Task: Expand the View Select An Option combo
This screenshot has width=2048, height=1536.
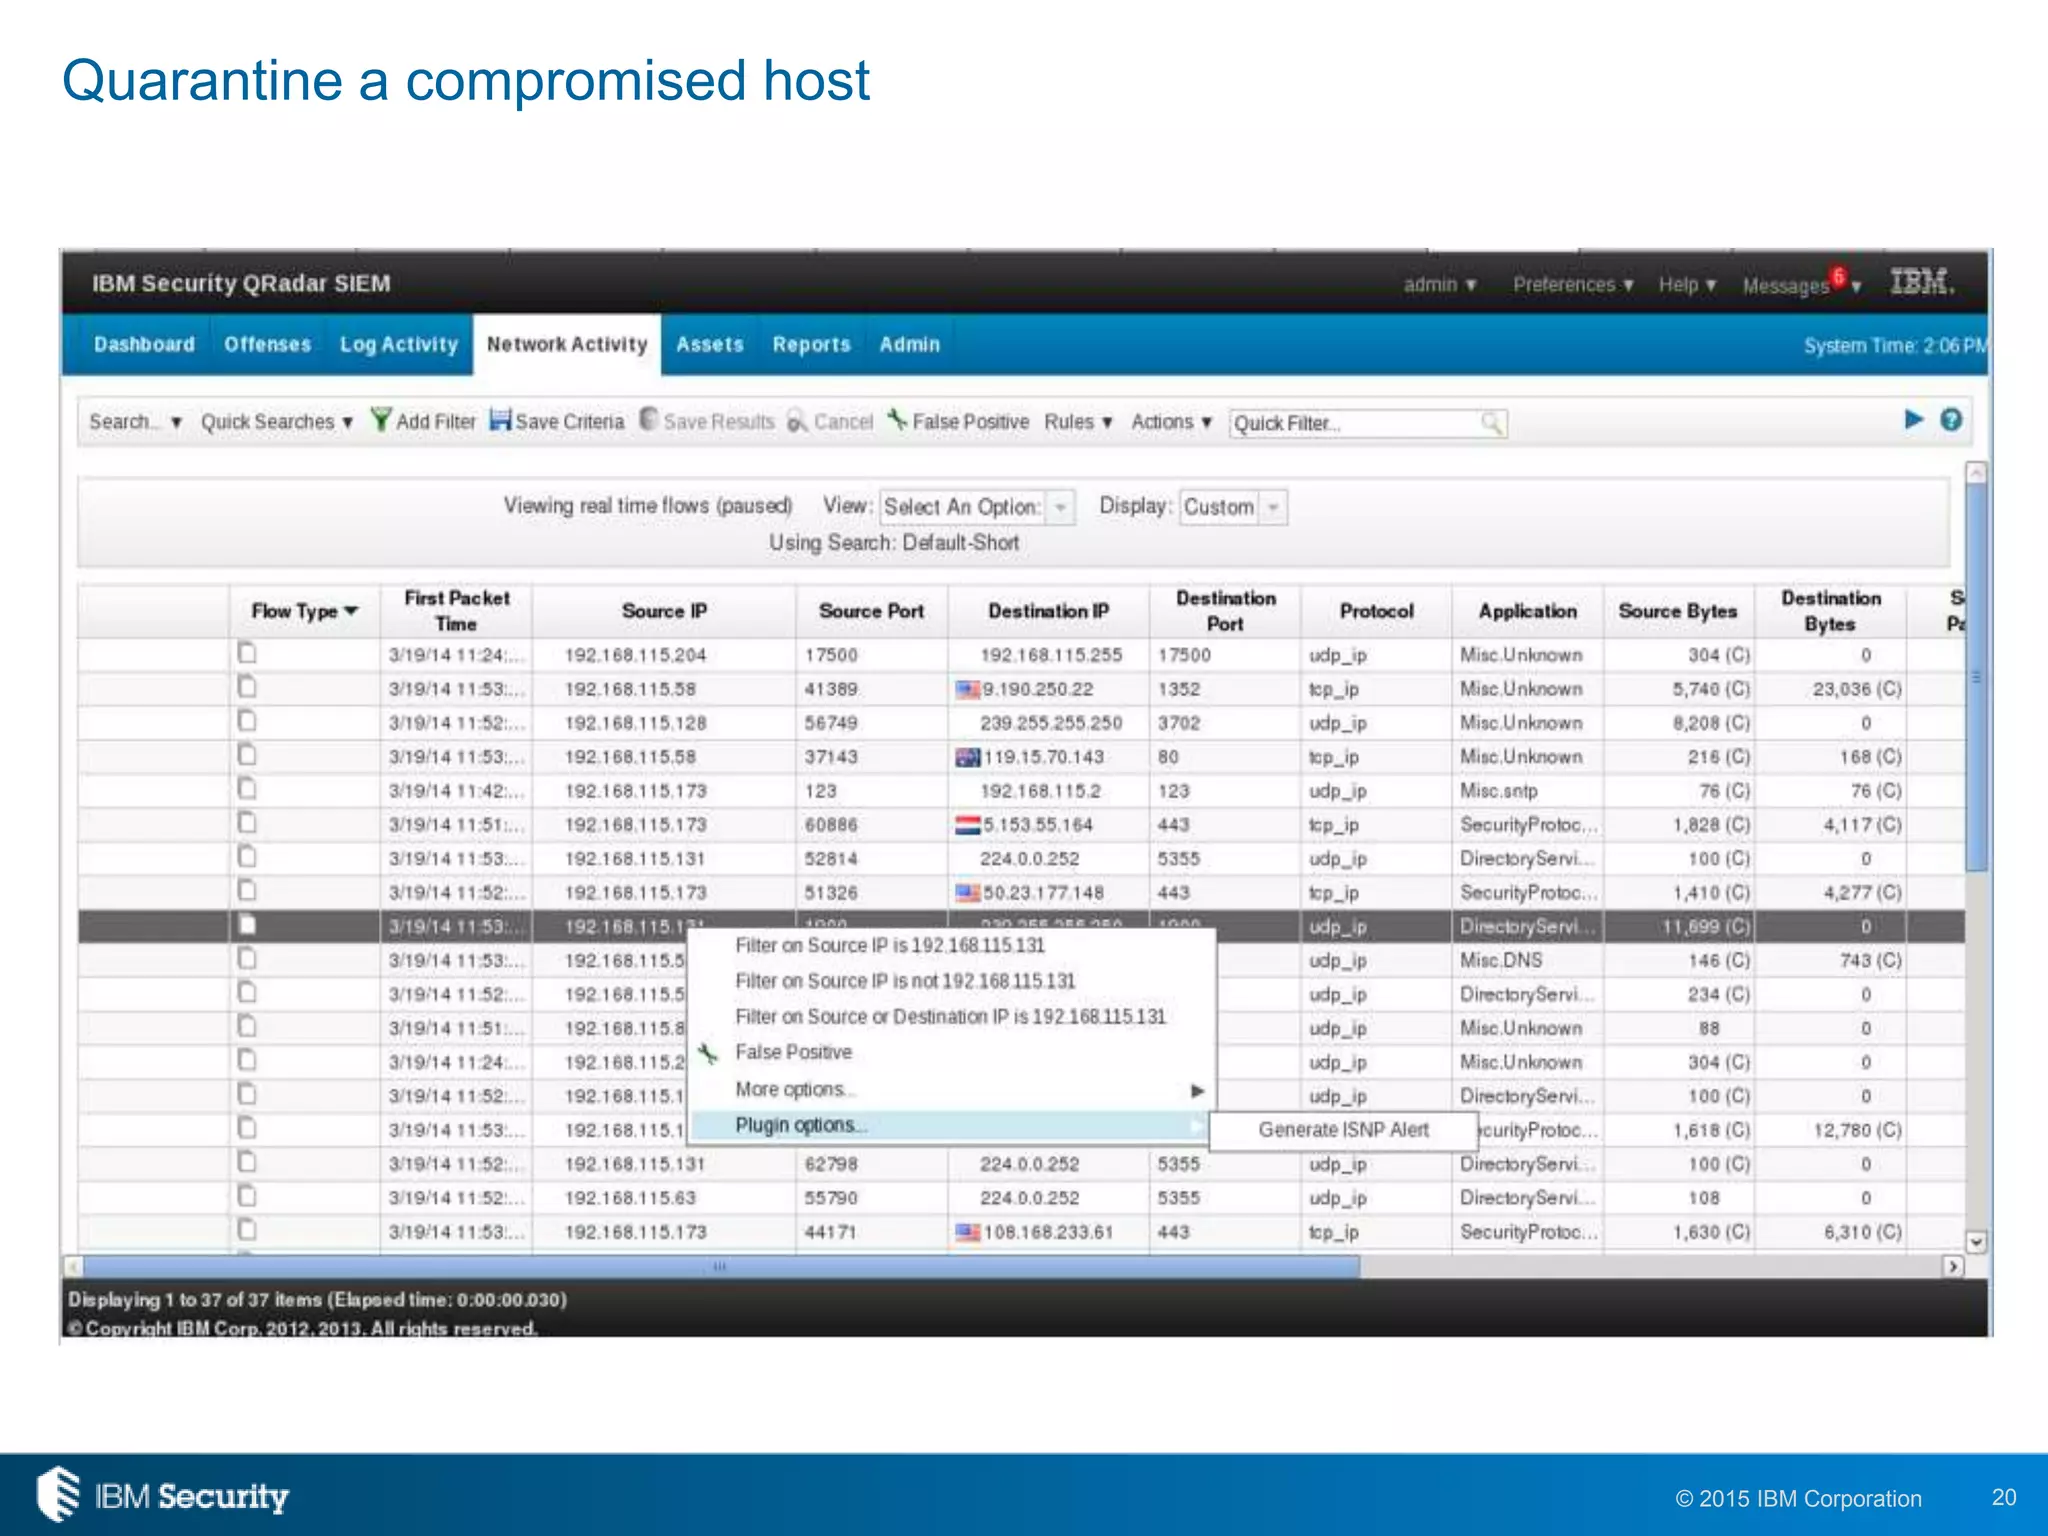Action: 977,507
